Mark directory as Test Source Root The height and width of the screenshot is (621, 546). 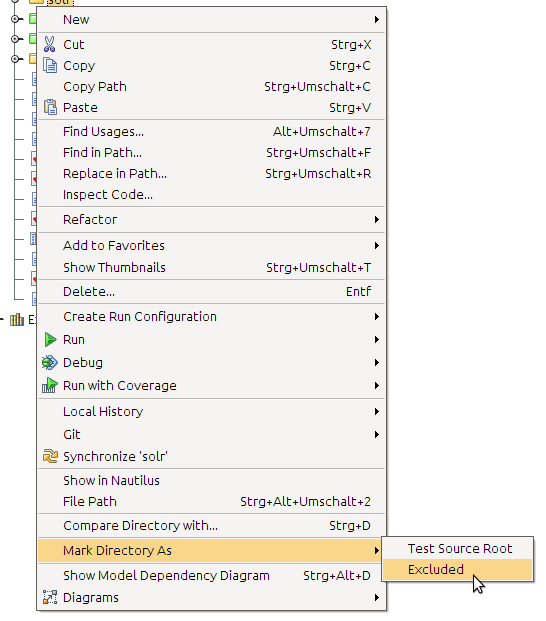(x=457, y=549)
